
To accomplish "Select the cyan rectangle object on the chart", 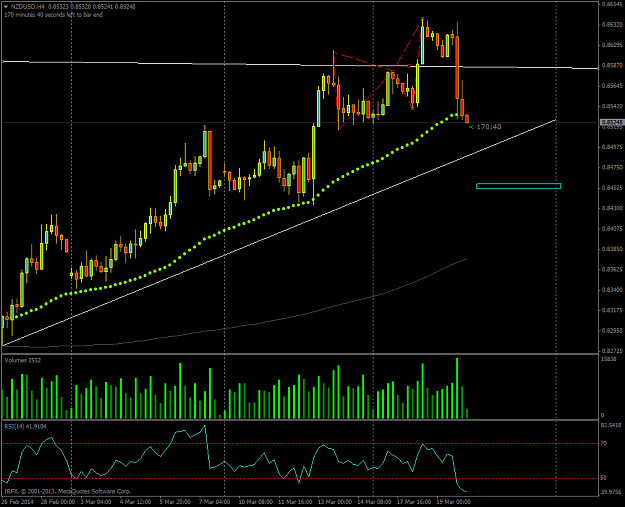I will (518, 186).
